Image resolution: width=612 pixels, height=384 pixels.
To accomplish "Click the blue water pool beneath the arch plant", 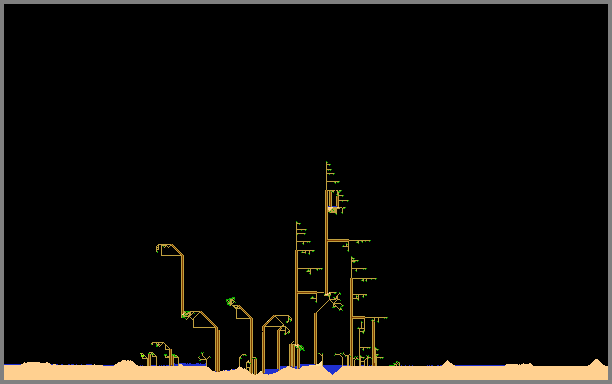I will click(272, 371).
